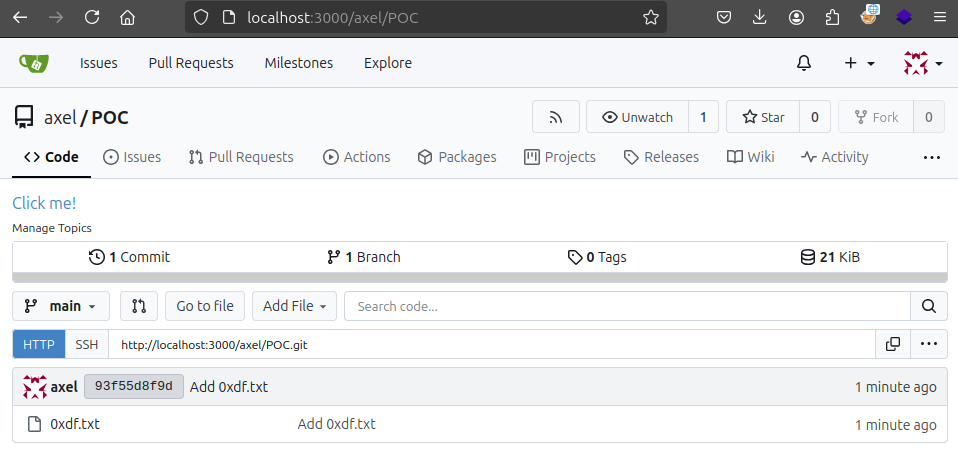Open the Add File dropdown
The image size is (958, 463).
(294, 306)
